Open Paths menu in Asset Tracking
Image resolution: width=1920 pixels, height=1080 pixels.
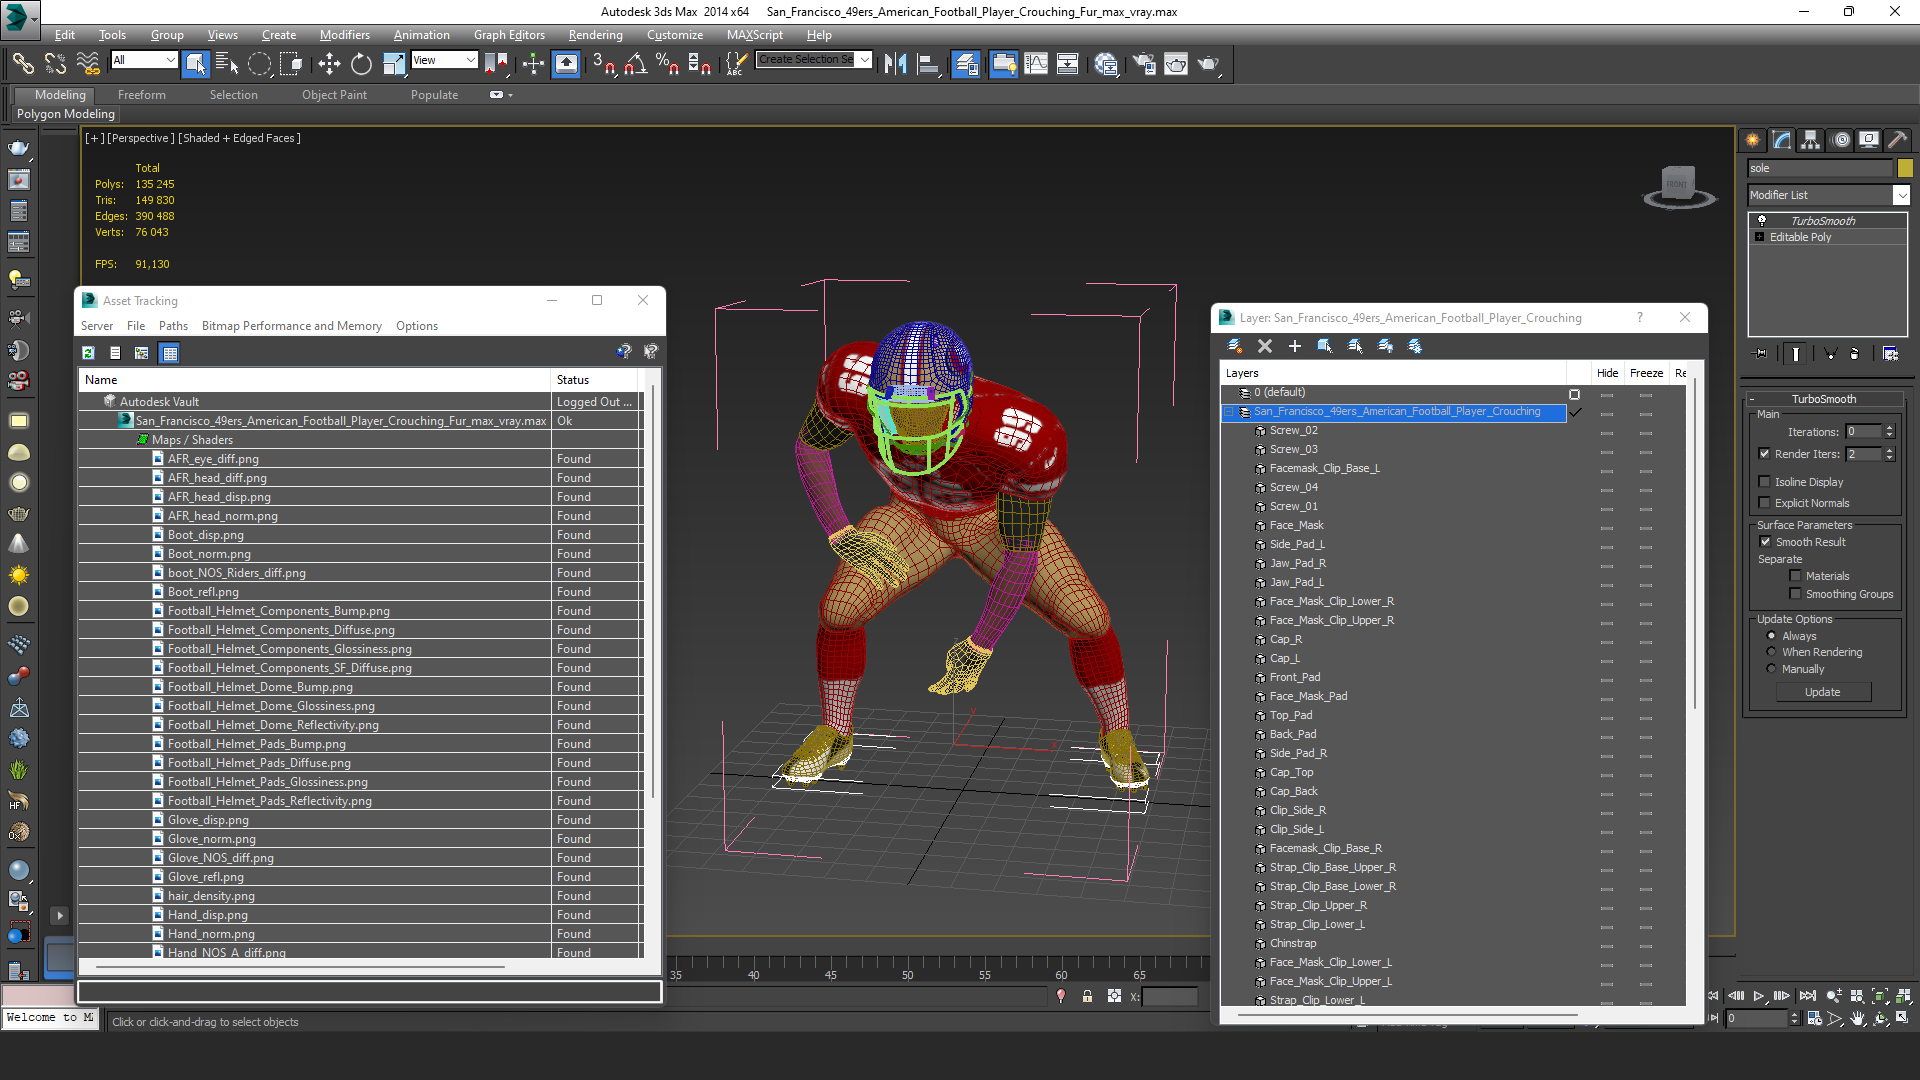tap(173, 326)
